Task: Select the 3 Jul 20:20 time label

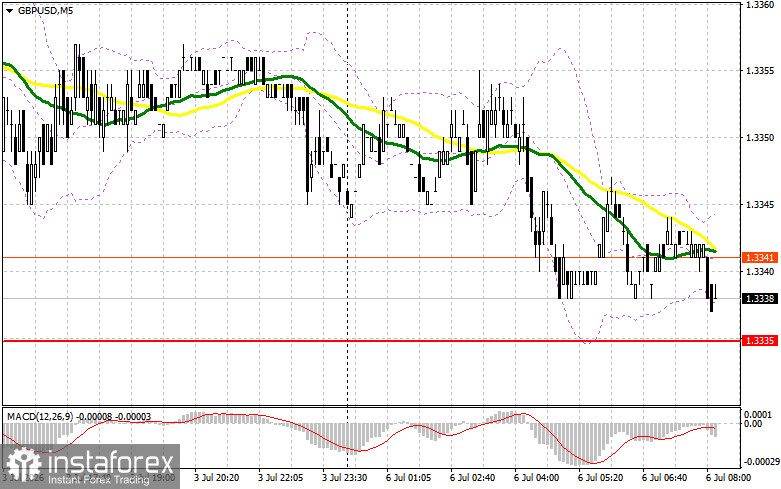Action: 217,478
